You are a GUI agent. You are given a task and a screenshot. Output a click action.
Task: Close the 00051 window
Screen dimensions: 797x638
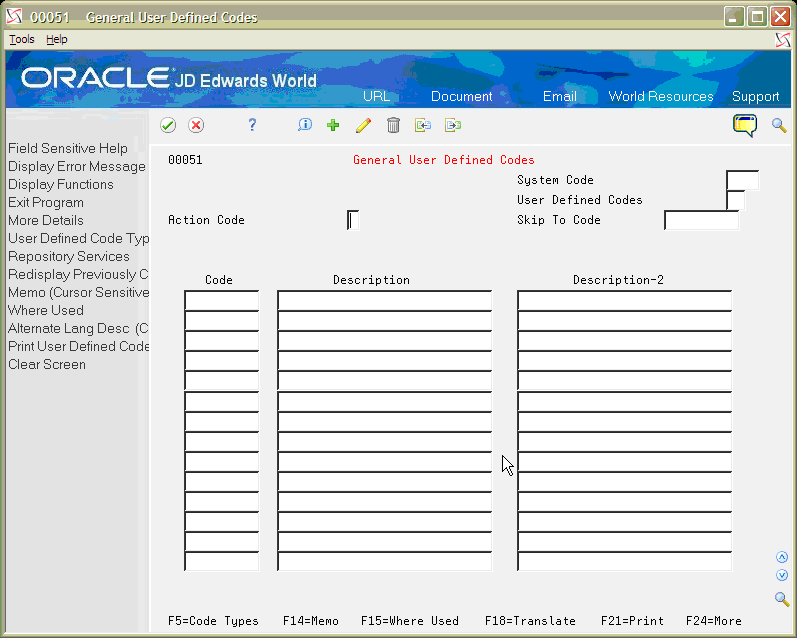[780, 17]
